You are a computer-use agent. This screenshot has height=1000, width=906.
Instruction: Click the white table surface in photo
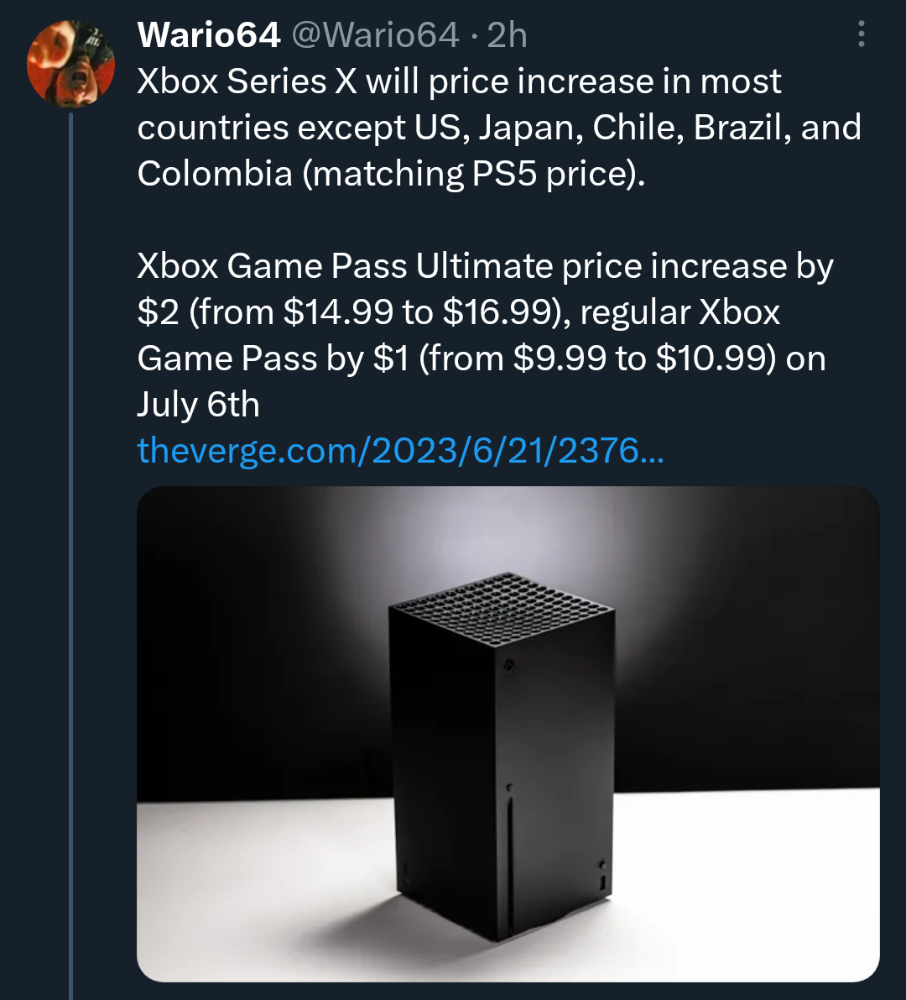pos(733,893)
